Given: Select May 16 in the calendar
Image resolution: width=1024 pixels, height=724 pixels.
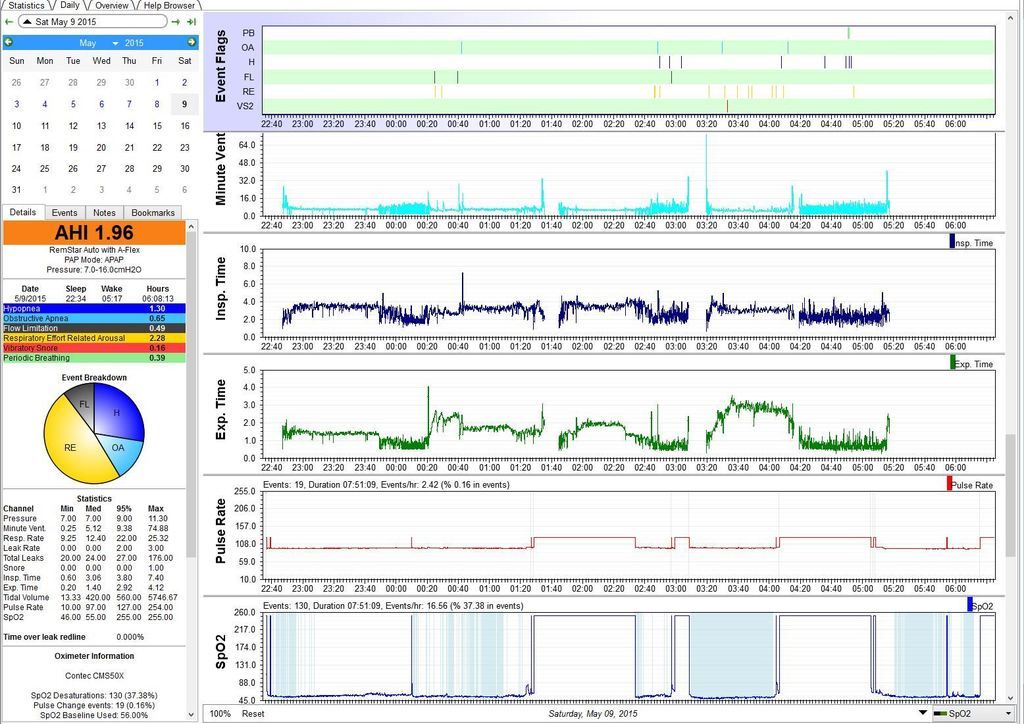Looking at the screenshot, I should [185, 126].
